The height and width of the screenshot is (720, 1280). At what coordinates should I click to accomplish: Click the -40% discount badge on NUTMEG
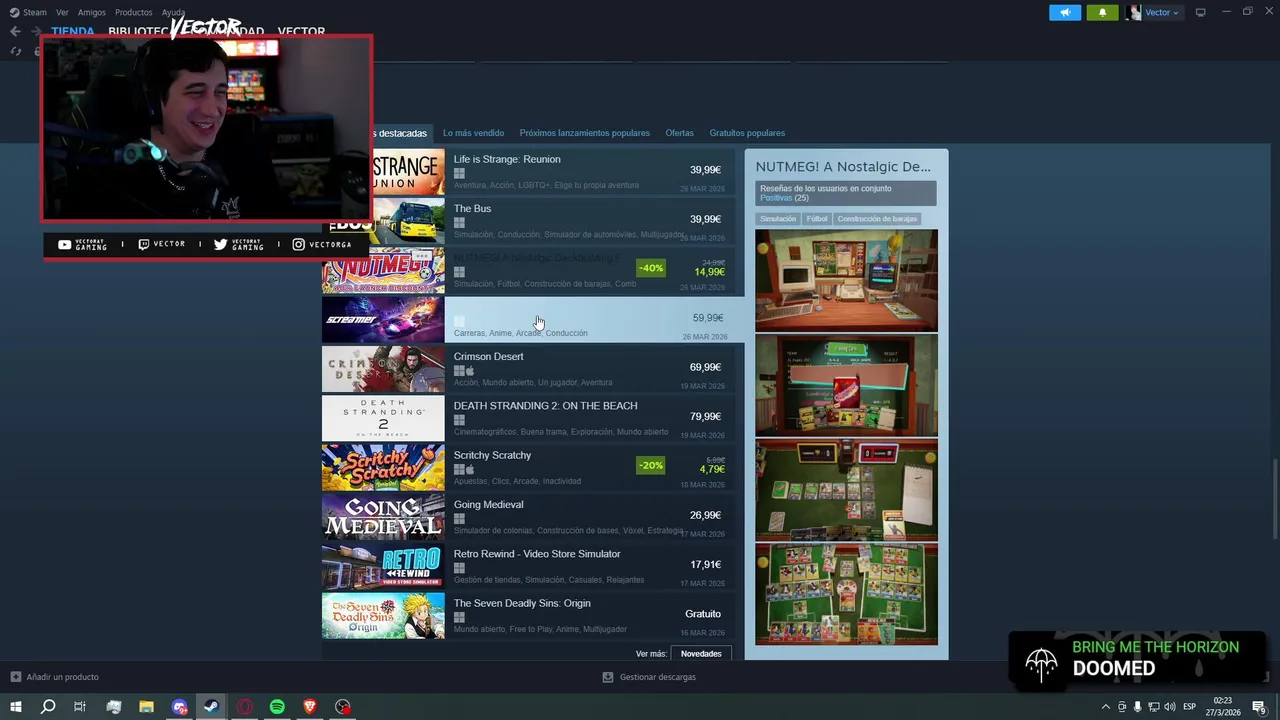click(x=650, y=268)
